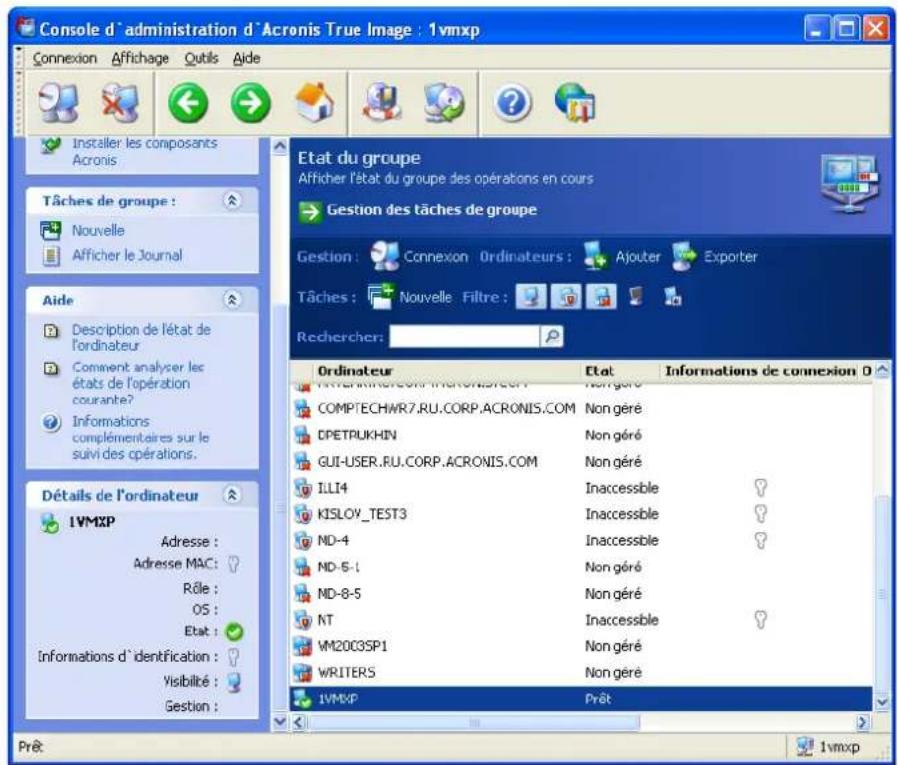Open the Aide menu in menu bar
The width and height of the screenshot is (898, 765).
tap(246, 58)
